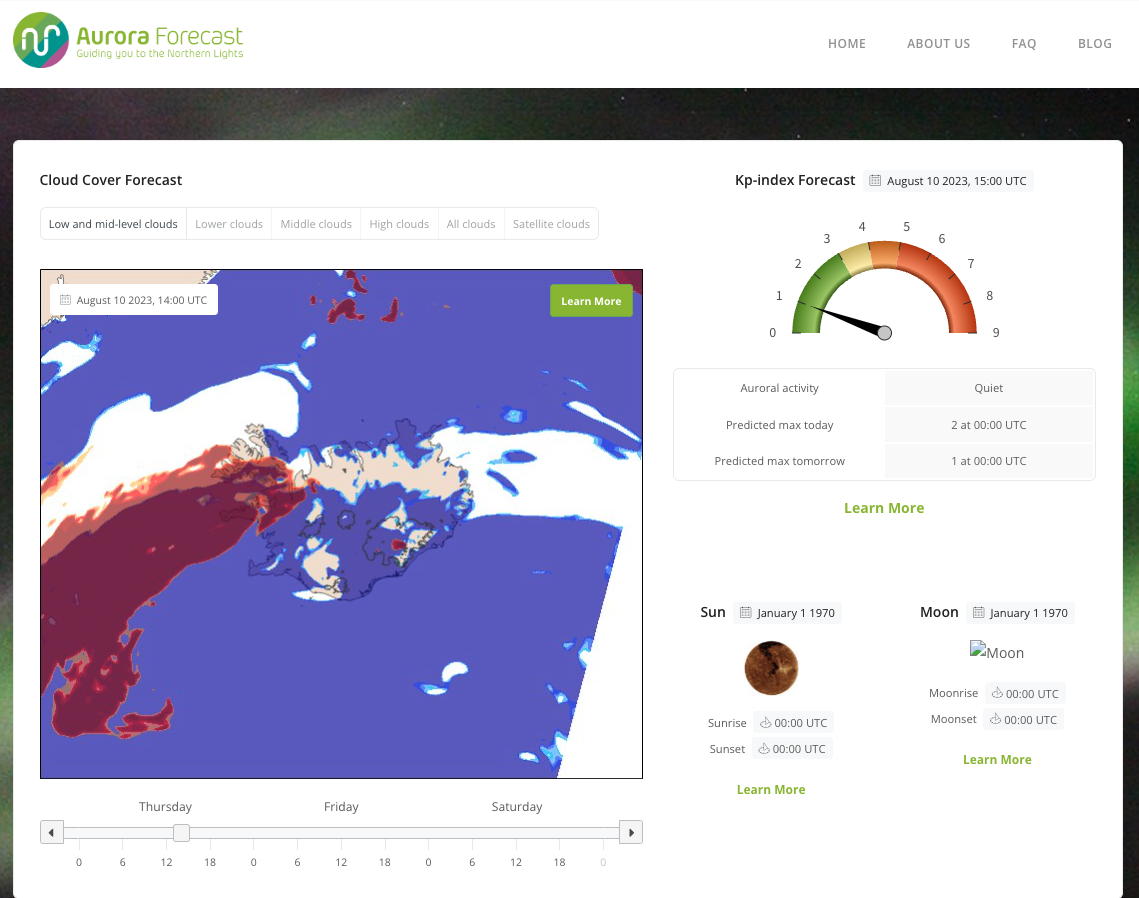Click the sunrise time icon
This screenshot has height=898, width=1139.
point(765,723)
